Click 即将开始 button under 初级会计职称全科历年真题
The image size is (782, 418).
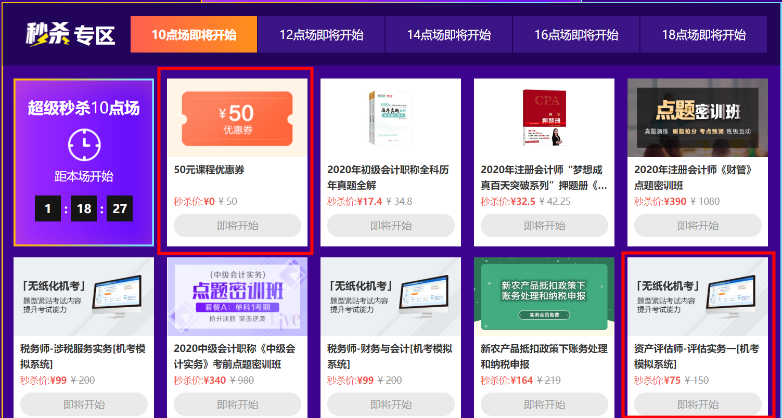[x=391, y=225]
